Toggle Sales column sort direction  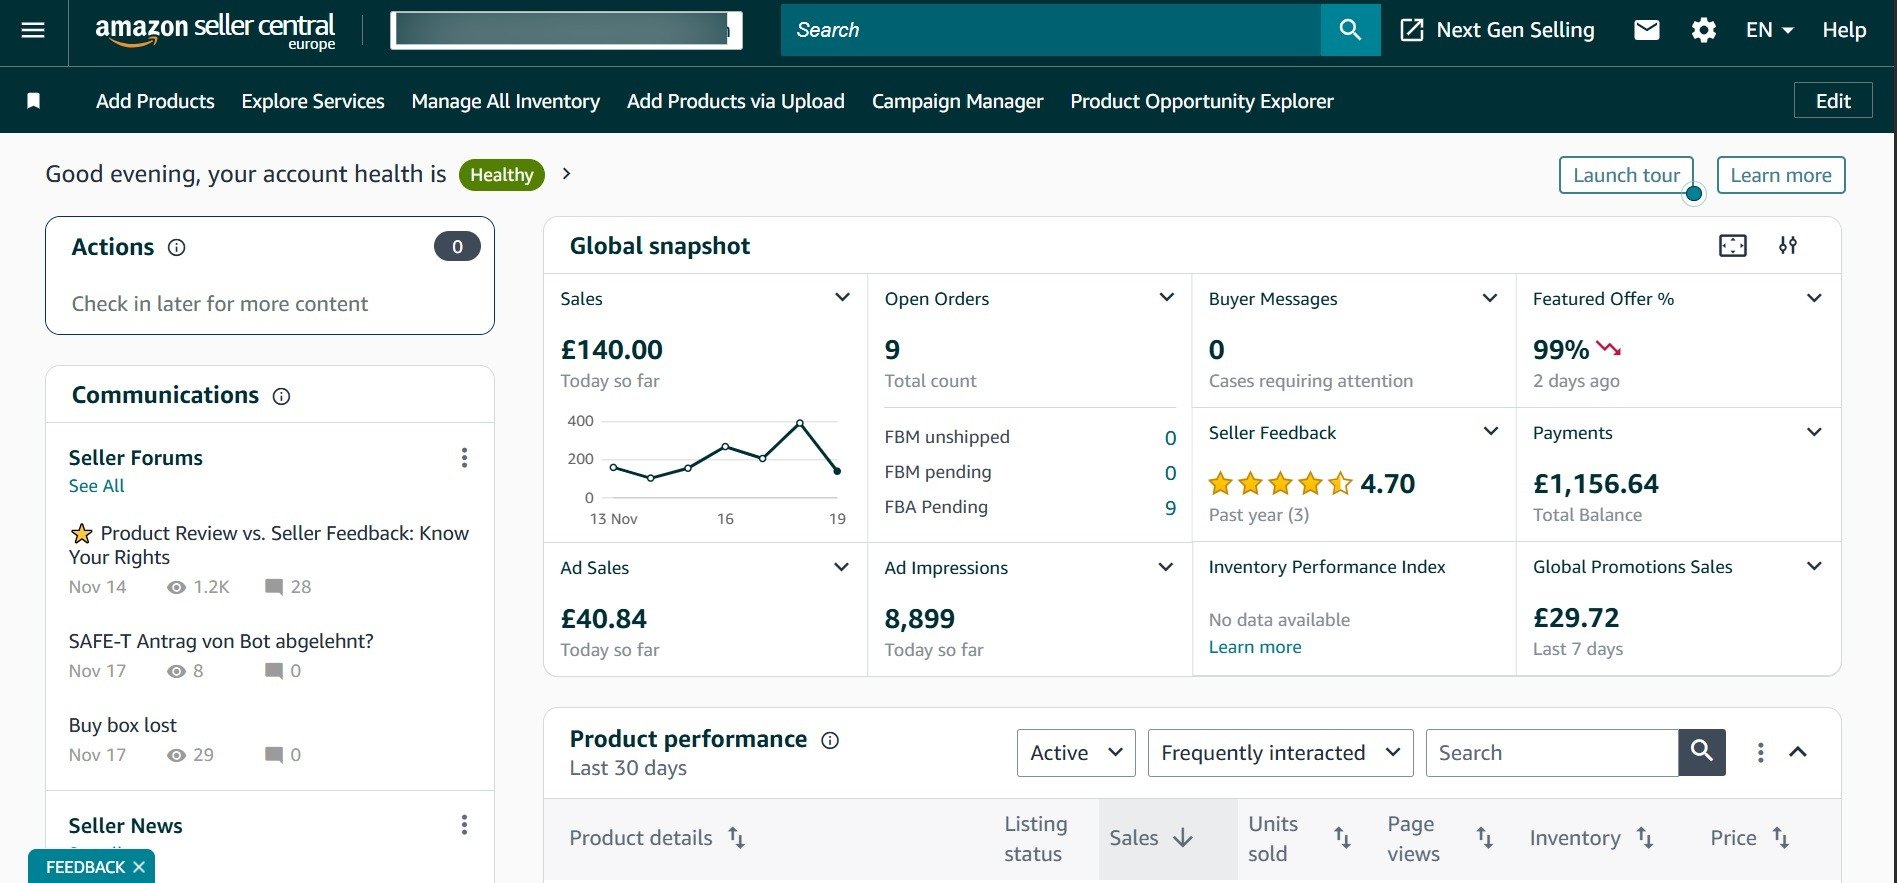1183,838
